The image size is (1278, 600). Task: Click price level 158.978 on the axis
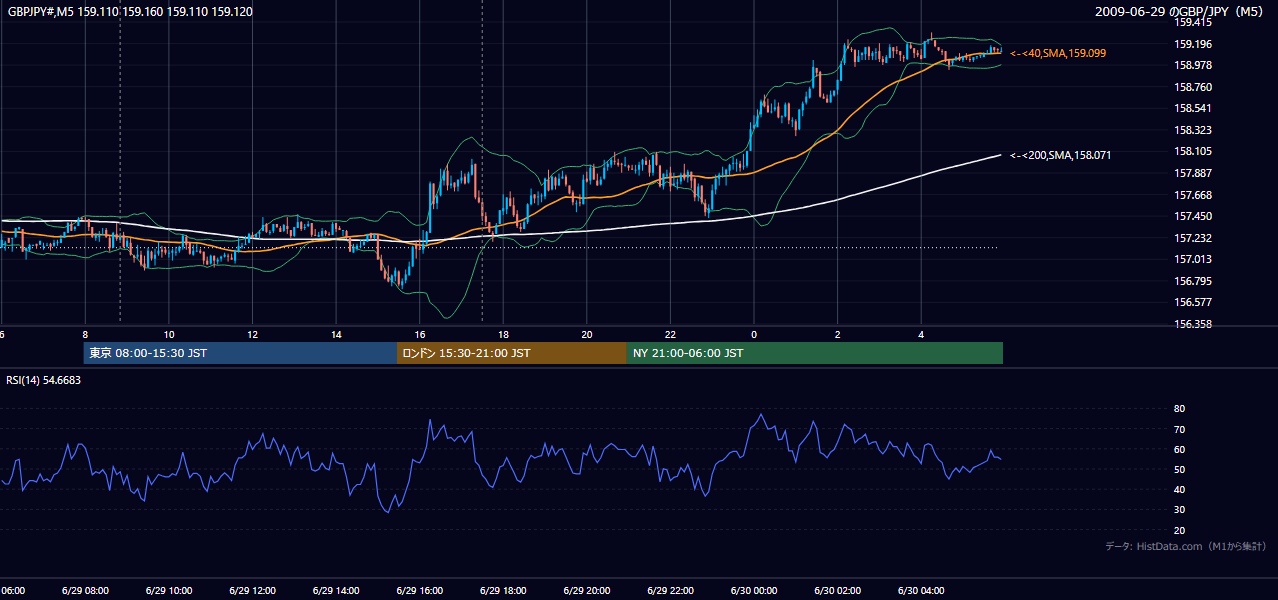coord(1193,65)
